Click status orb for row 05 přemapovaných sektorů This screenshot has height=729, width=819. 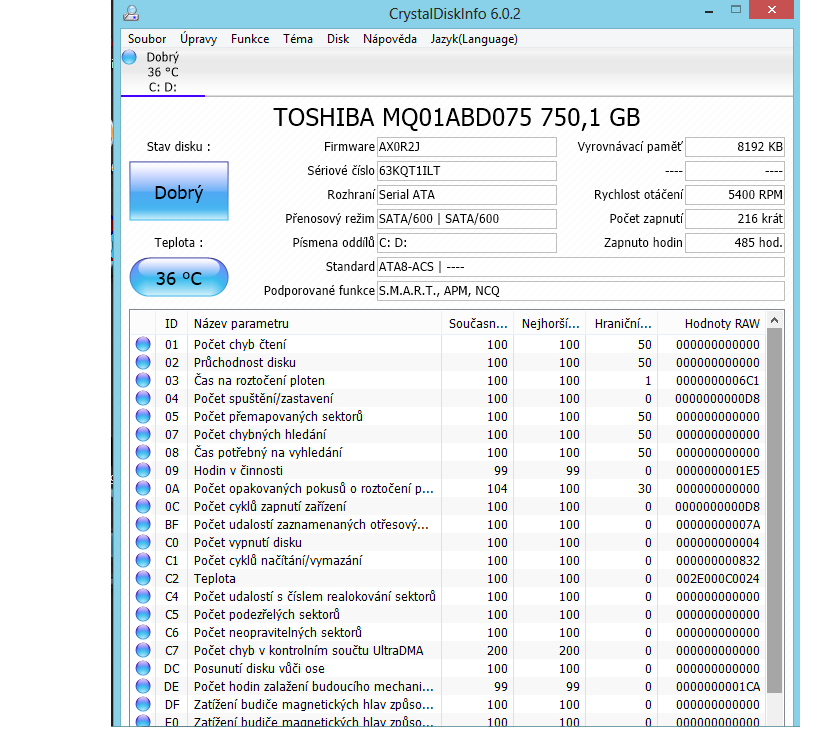(143, 416)
